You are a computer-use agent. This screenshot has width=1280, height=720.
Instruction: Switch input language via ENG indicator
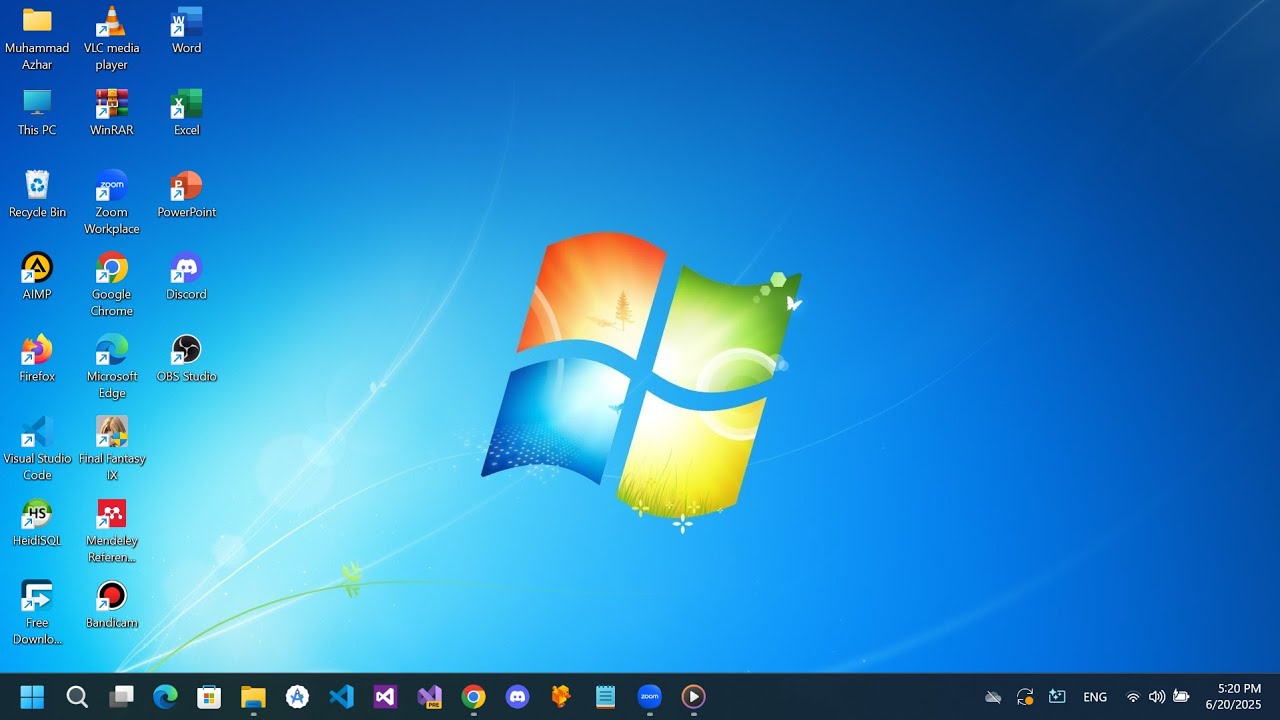[1095, 697]
